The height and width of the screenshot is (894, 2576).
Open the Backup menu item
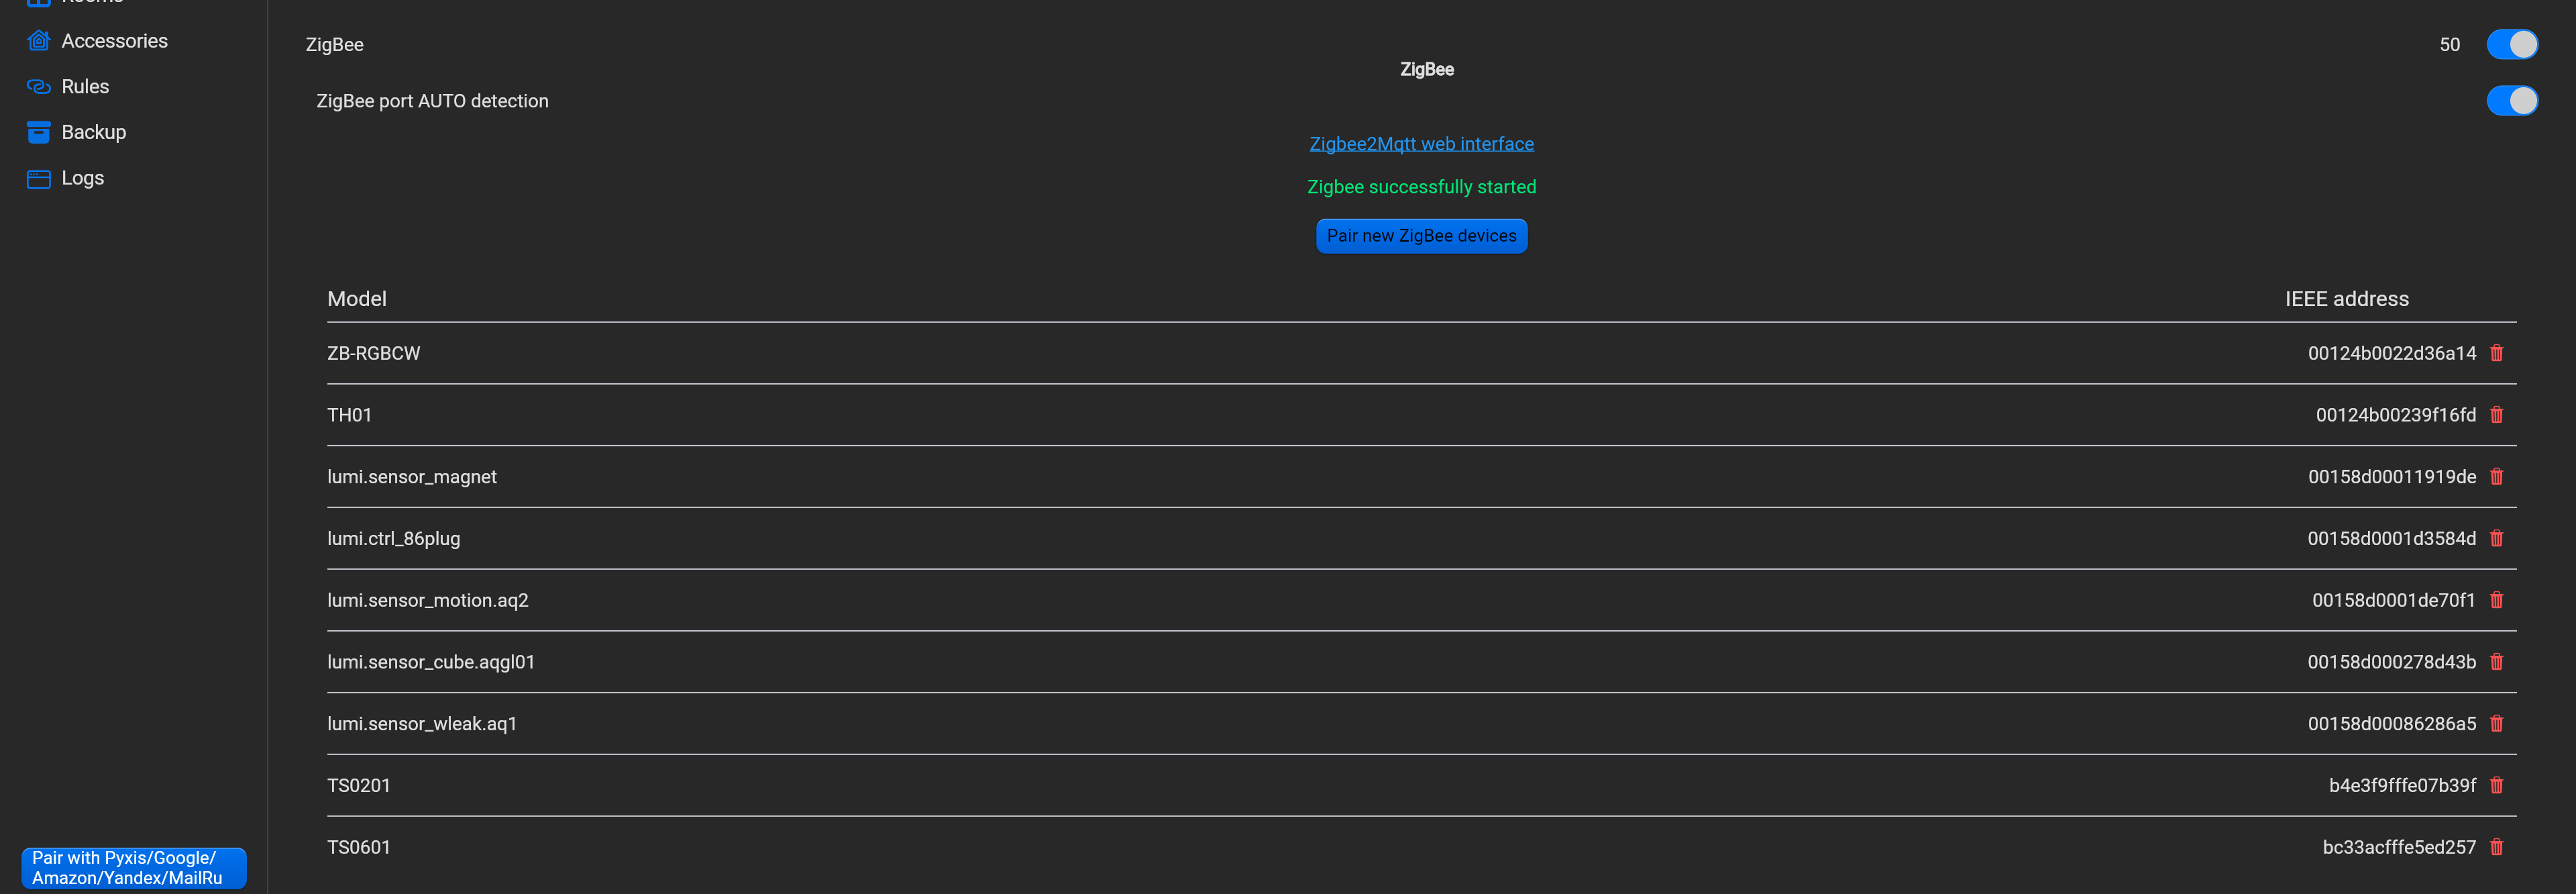(x=93, y=132)
